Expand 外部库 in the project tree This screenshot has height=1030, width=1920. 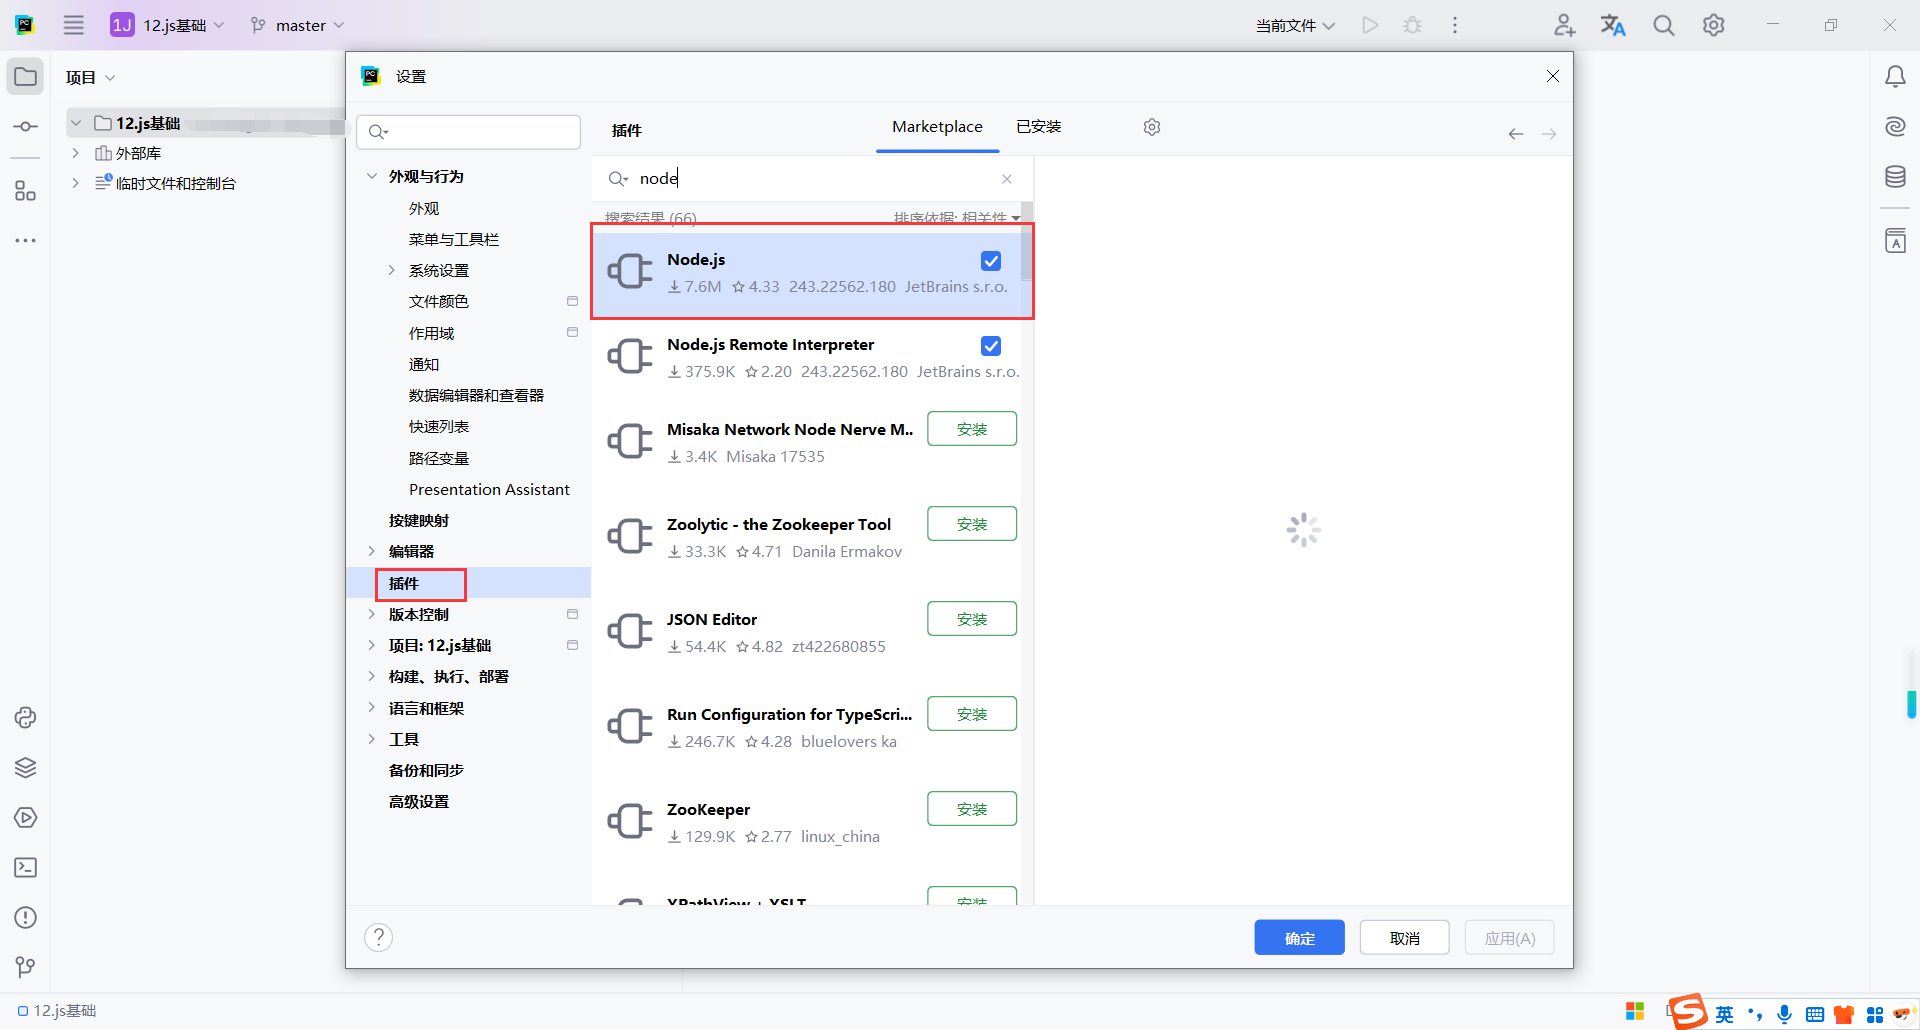point(76,153)
